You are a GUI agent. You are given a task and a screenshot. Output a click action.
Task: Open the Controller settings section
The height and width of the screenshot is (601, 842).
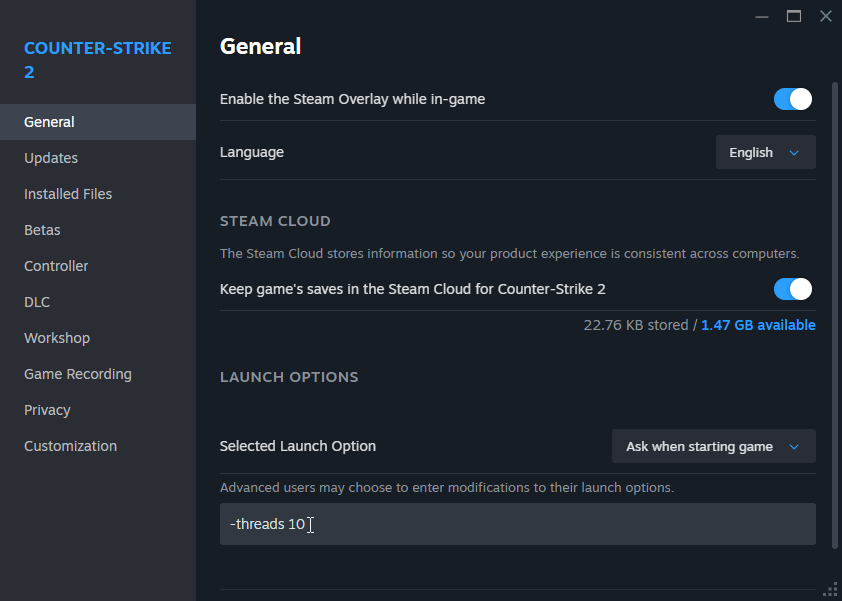click(56, 265)
